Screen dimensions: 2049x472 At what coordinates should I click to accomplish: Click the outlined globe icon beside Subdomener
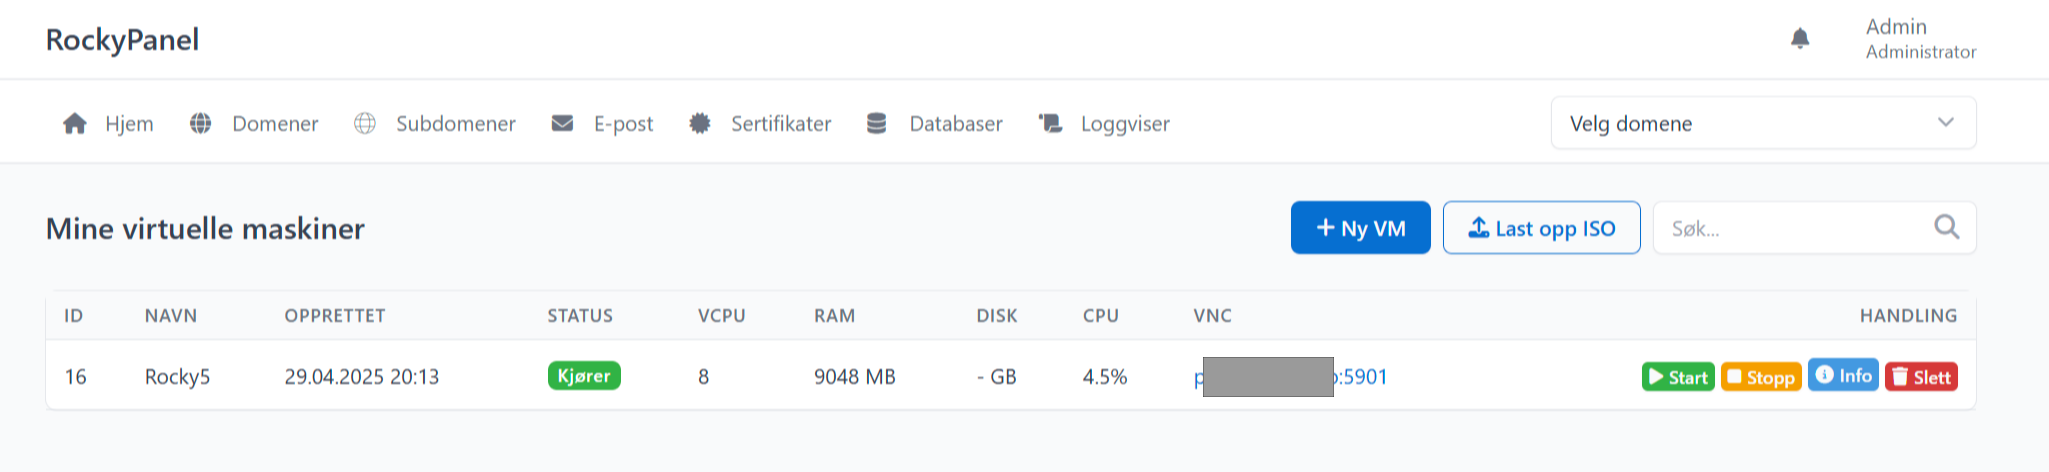pos(365,124)
